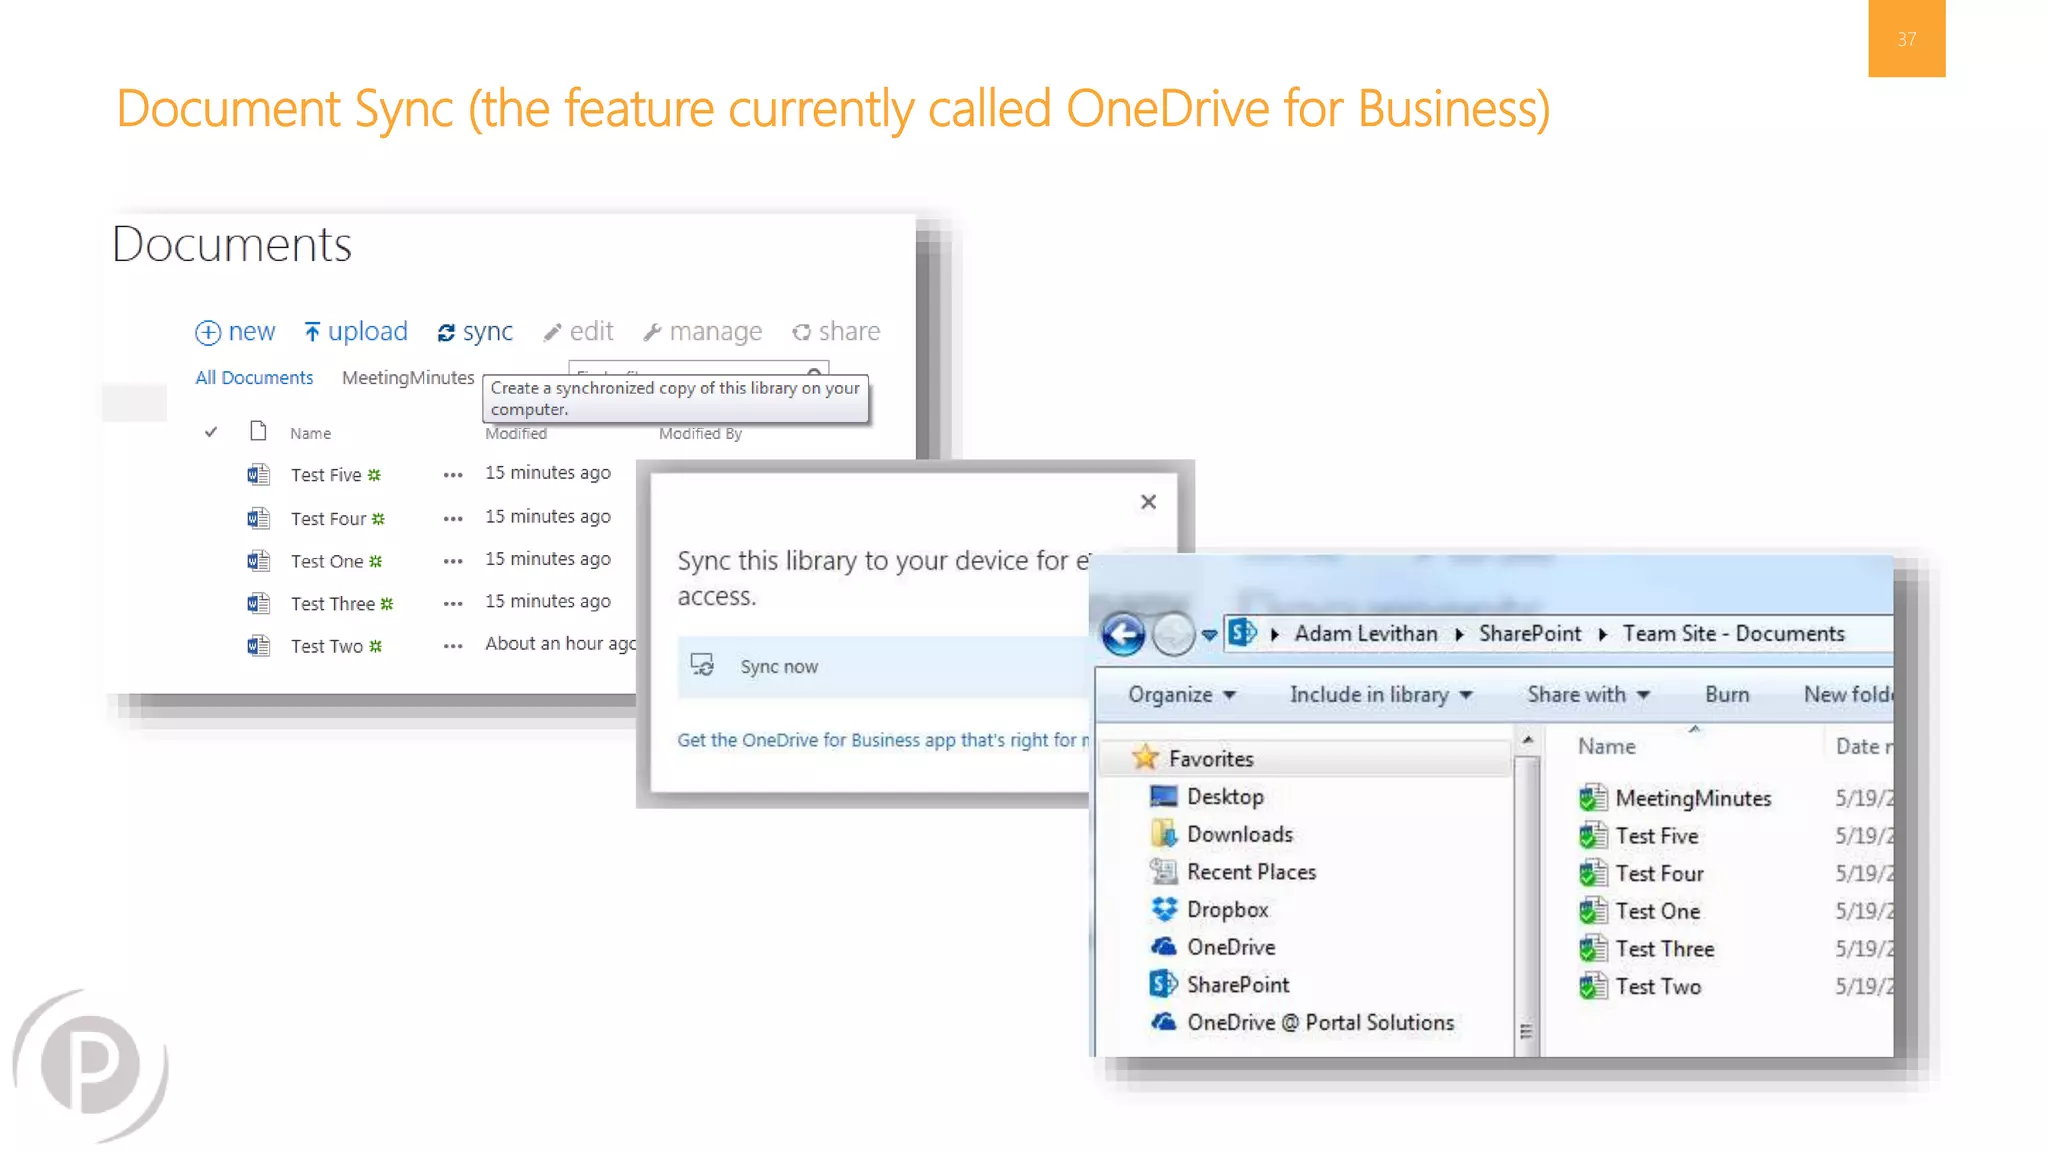Sort by Name column in Documents library
Screen dimensions: 2048x1152
coord(310,433)
